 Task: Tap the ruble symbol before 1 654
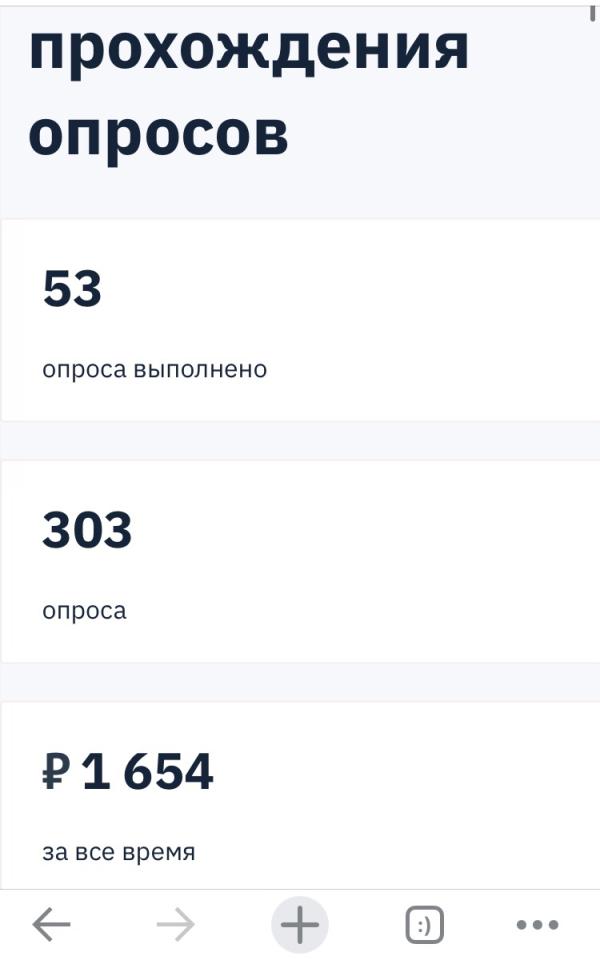coord(56,772)
